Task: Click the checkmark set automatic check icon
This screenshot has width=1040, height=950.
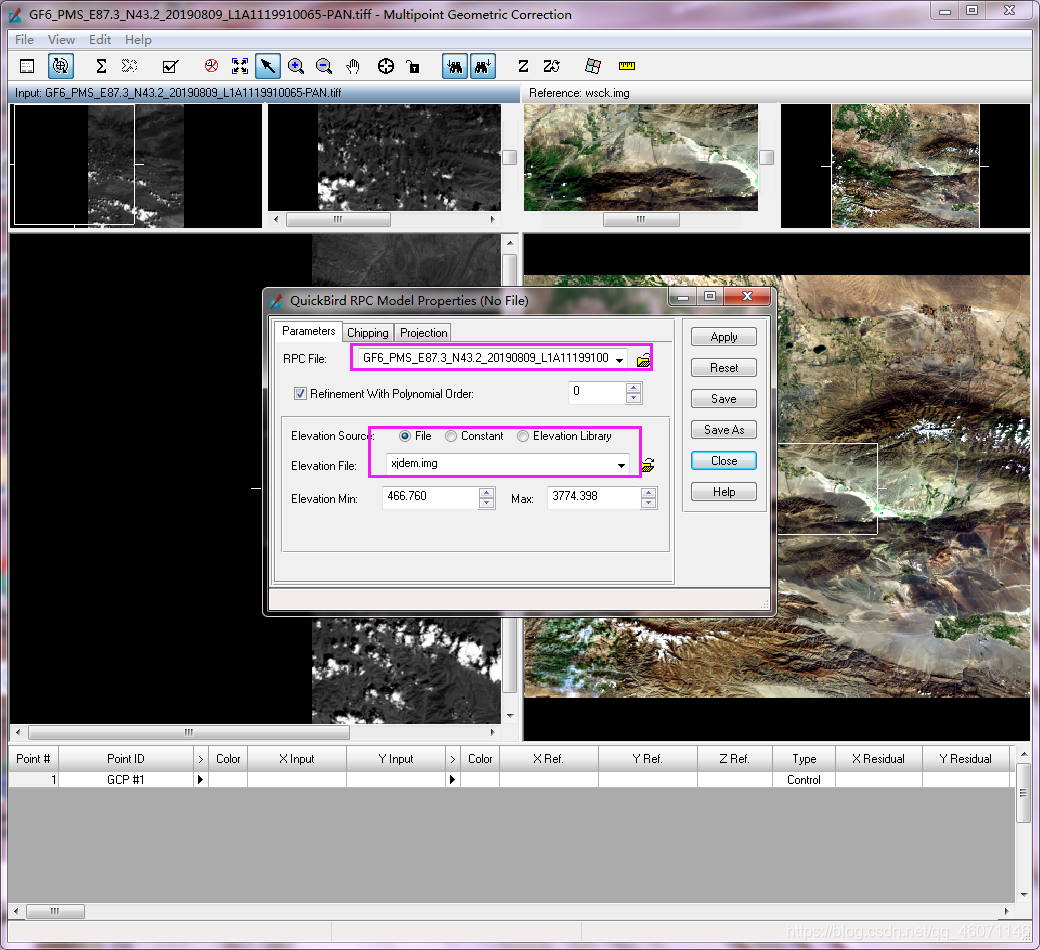Action: pos(170,66)
